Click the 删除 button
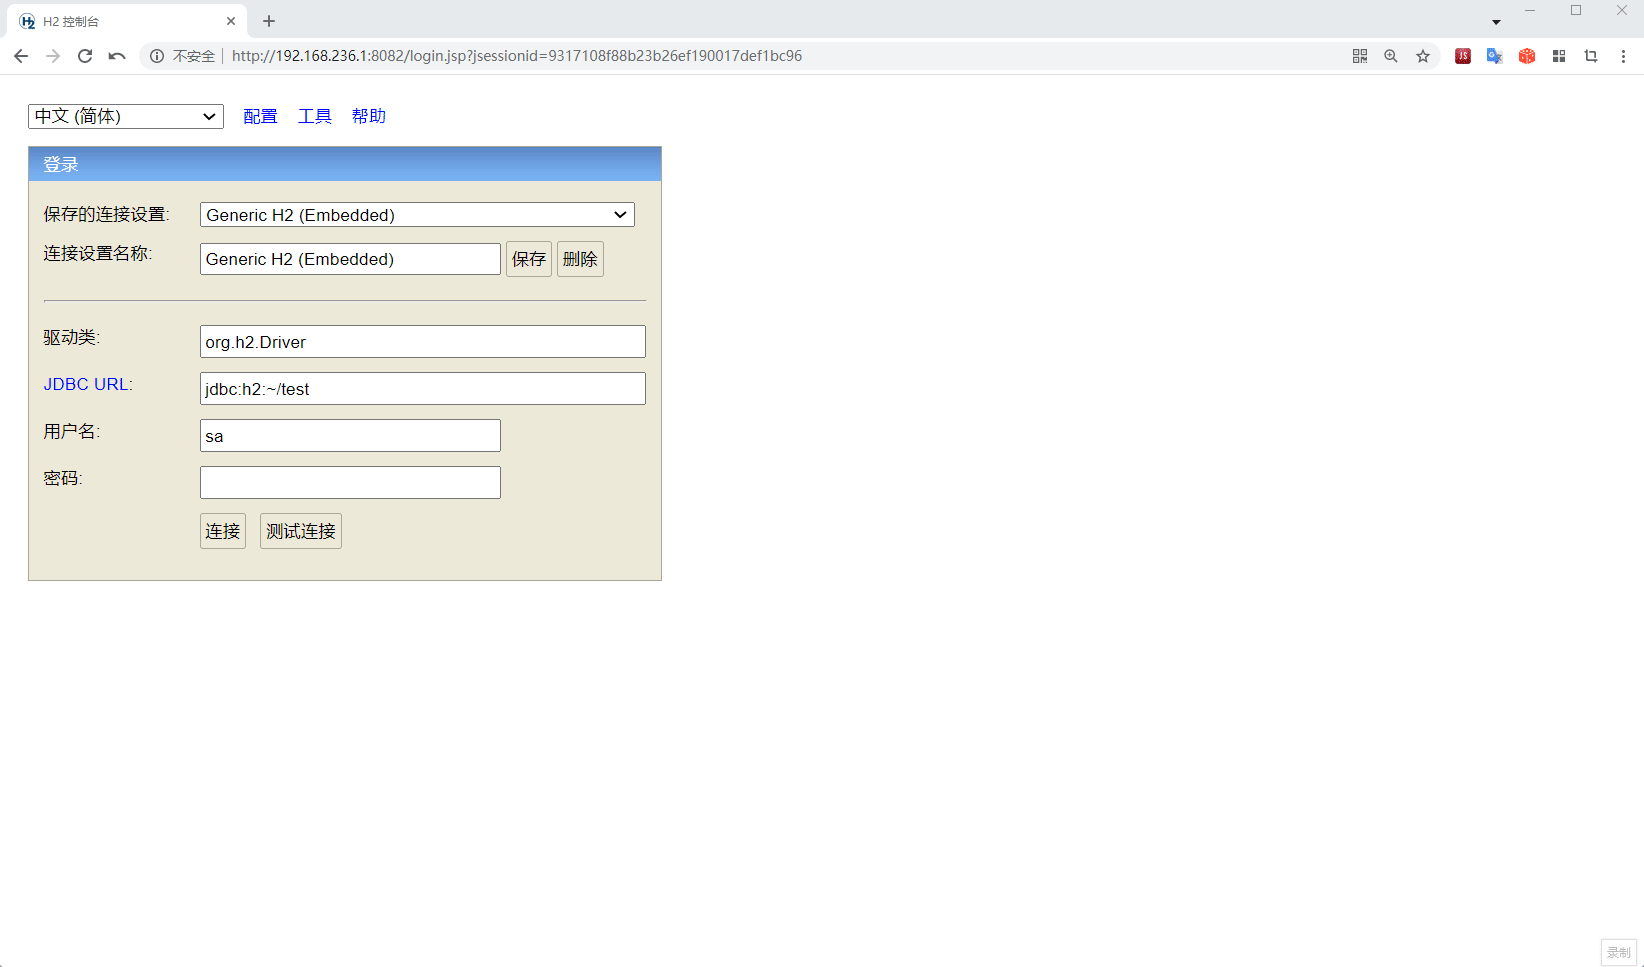Viewport: 1644px width, 967px height. tap(580, 259)
